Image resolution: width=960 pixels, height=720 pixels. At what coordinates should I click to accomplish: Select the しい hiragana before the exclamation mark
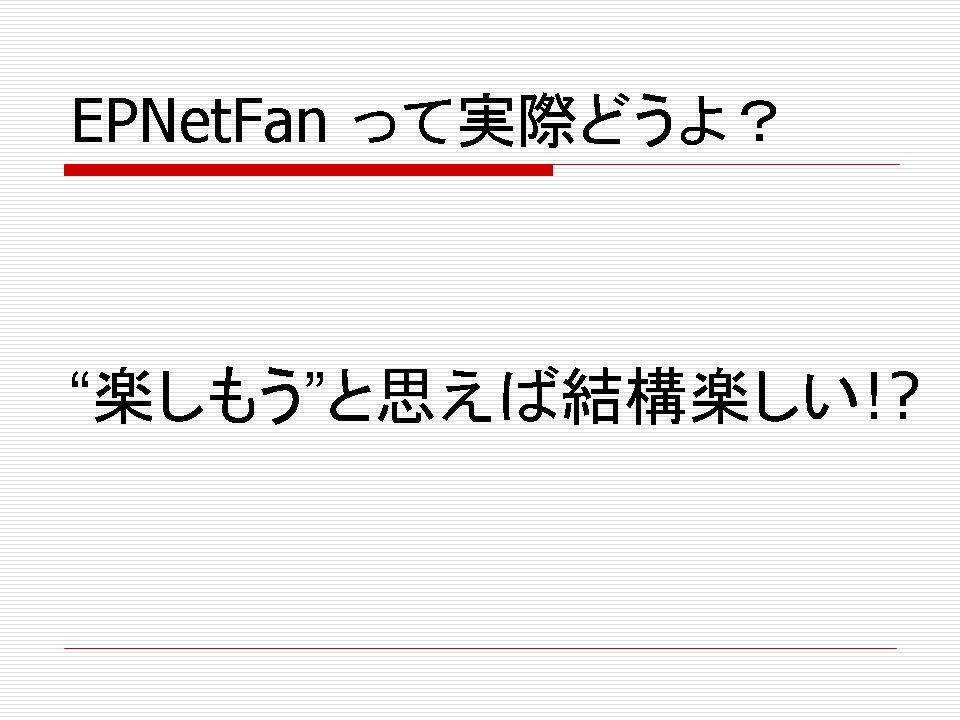pyautogui.click(x=806, y=396)
